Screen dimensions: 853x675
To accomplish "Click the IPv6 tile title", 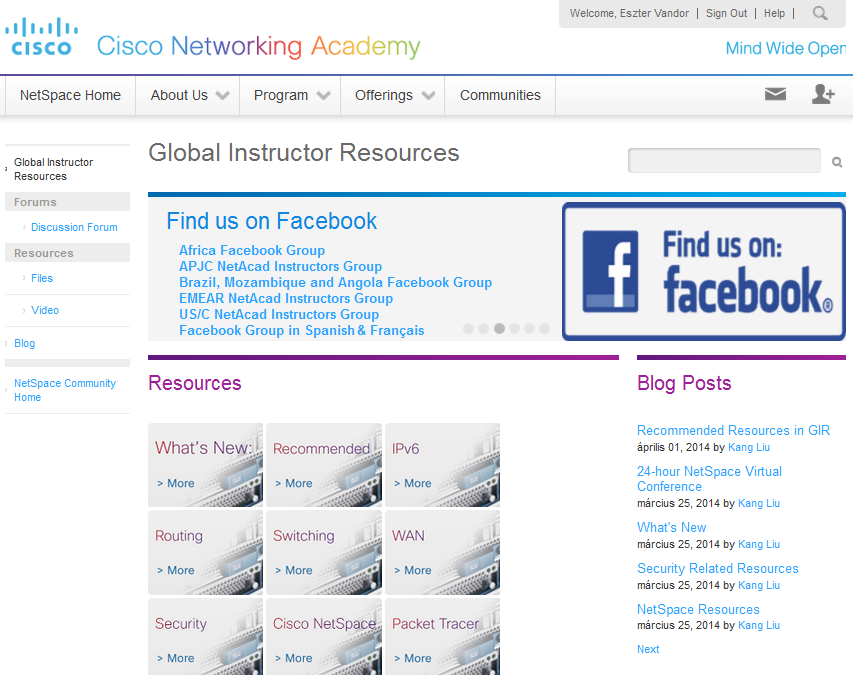I will pos(405,449).
